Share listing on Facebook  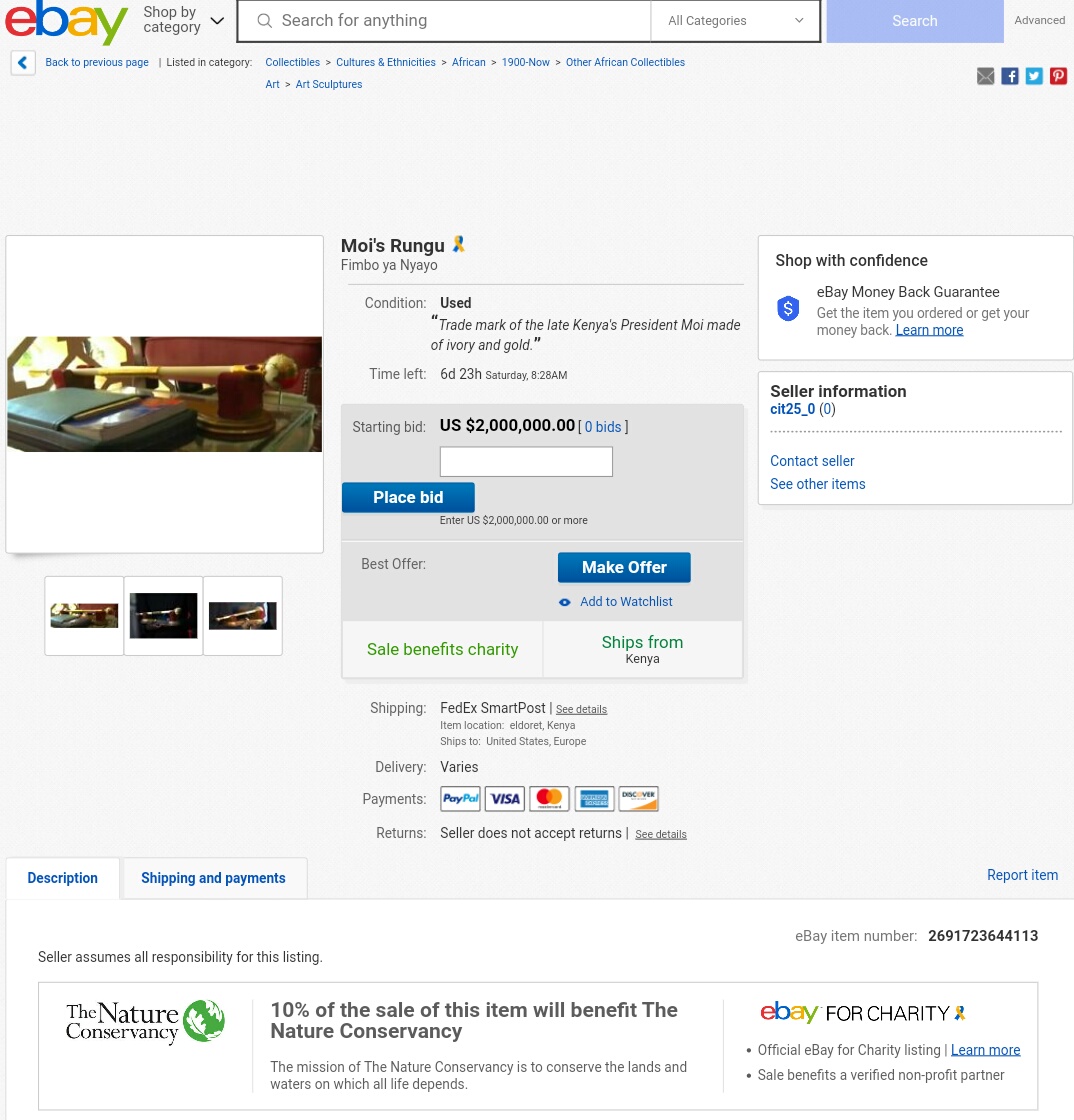(1010, 76)
